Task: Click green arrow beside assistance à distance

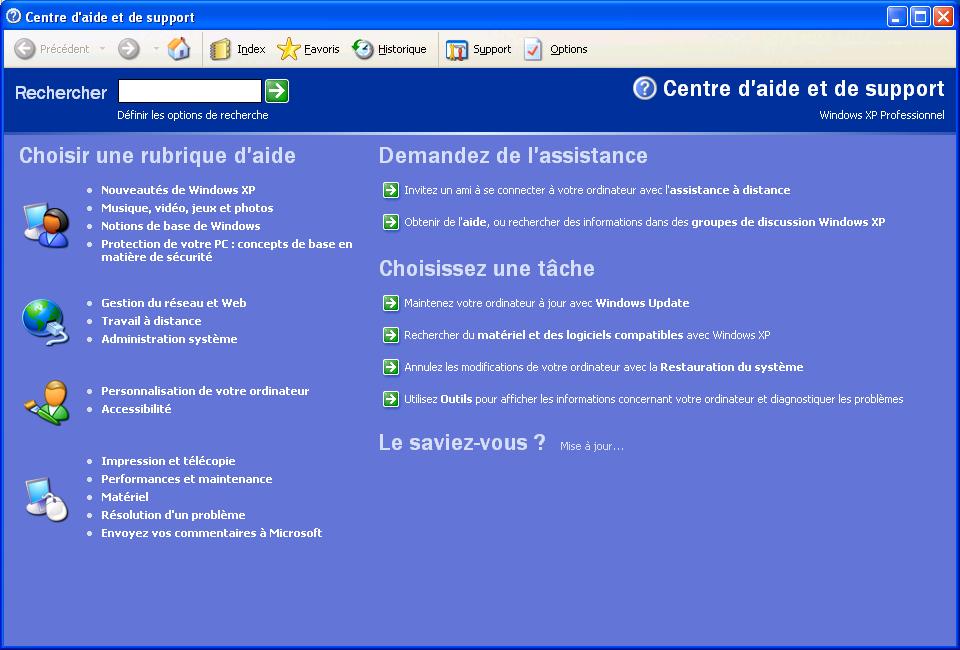Action: (x=391, y=190)
